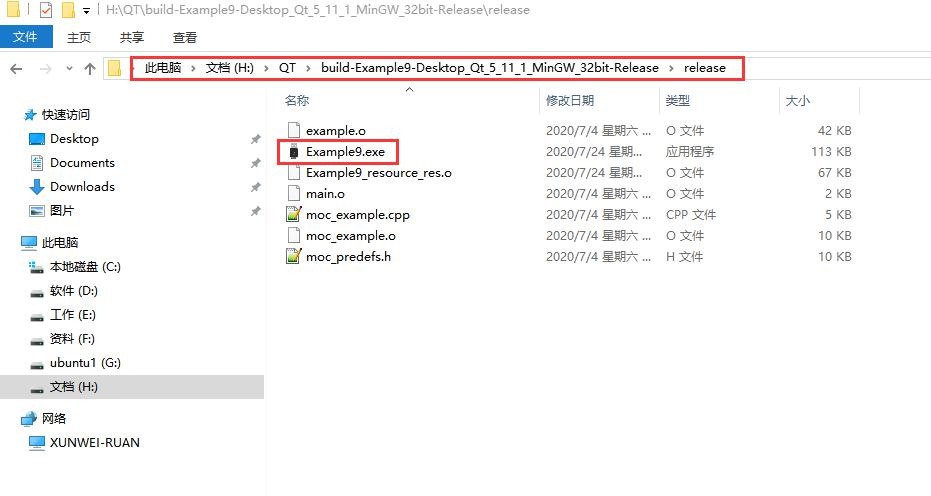
Task: Click release in the address bar
Action: [705, 68]
